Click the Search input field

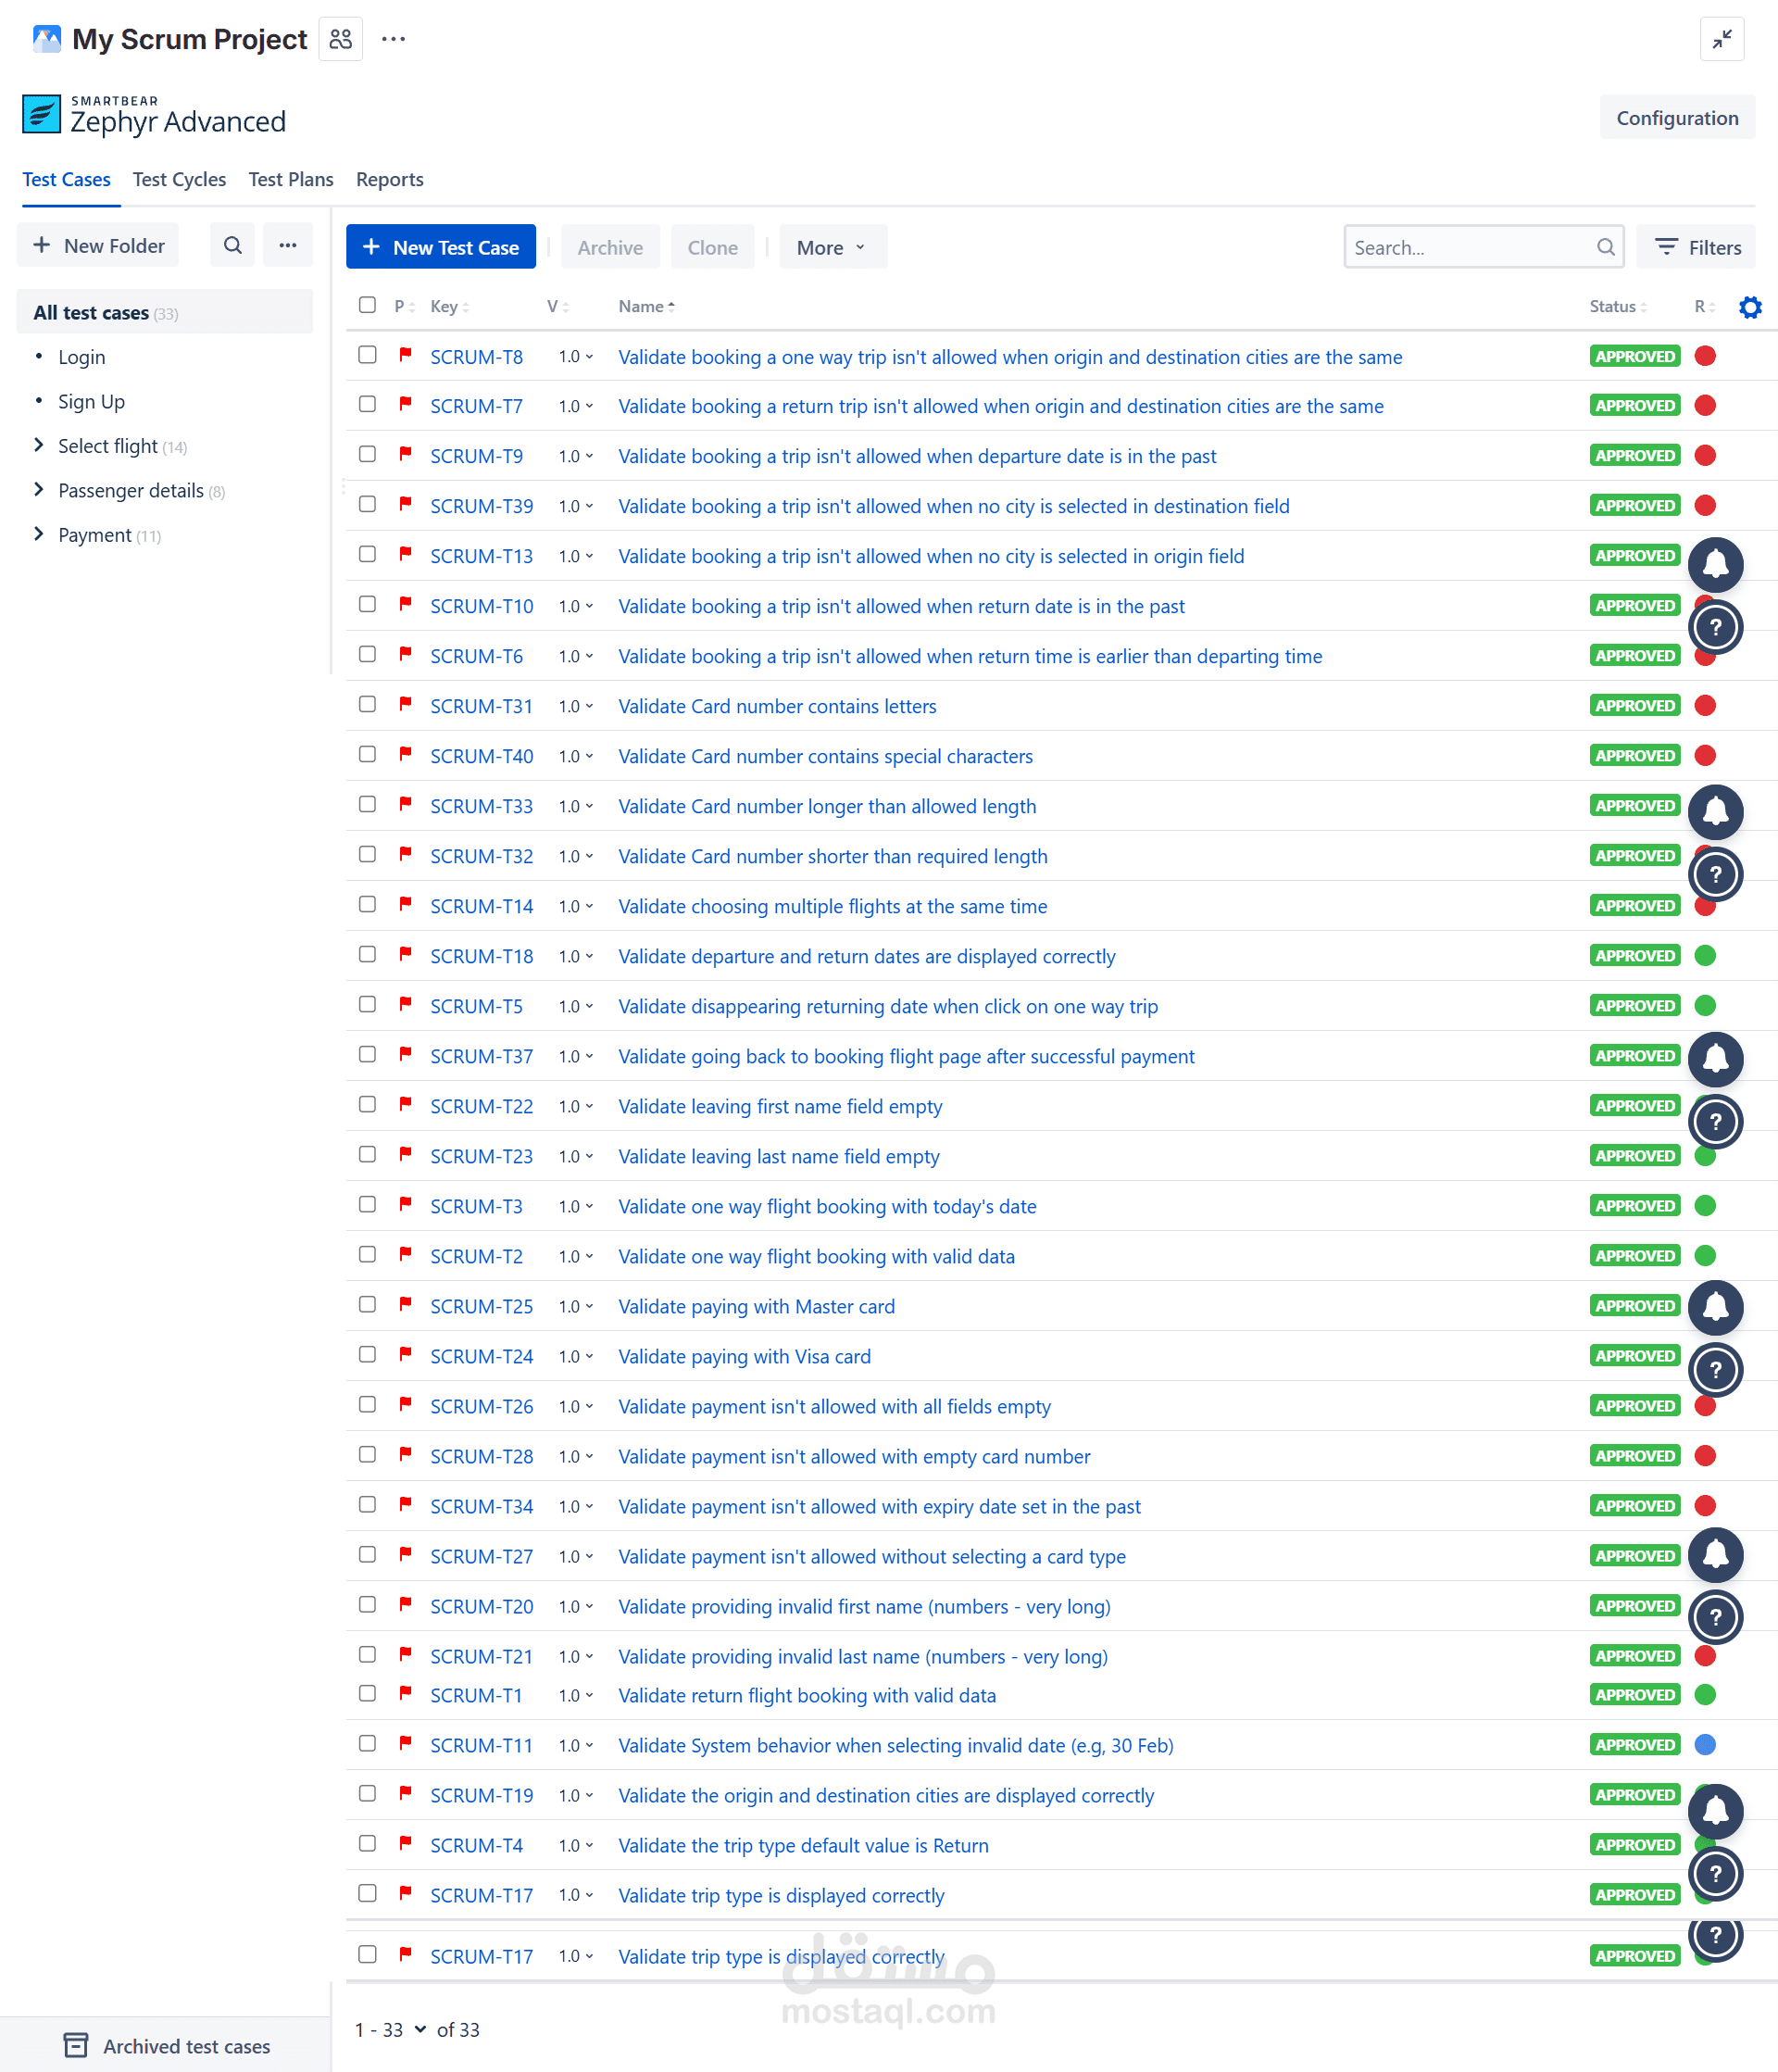coord(1470,247)
